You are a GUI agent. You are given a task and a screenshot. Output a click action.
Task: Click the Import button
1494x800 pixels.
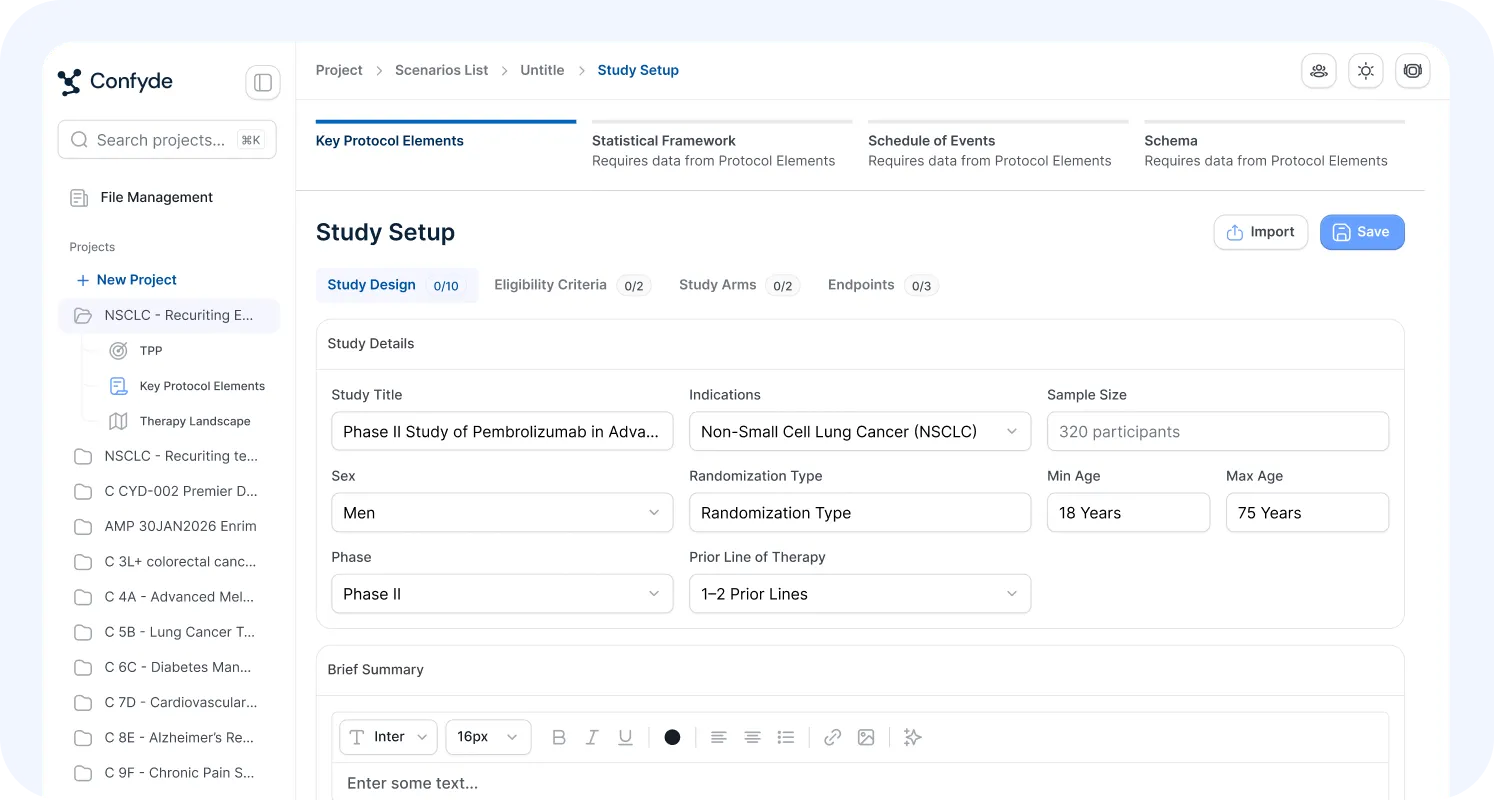point(1261,232)
